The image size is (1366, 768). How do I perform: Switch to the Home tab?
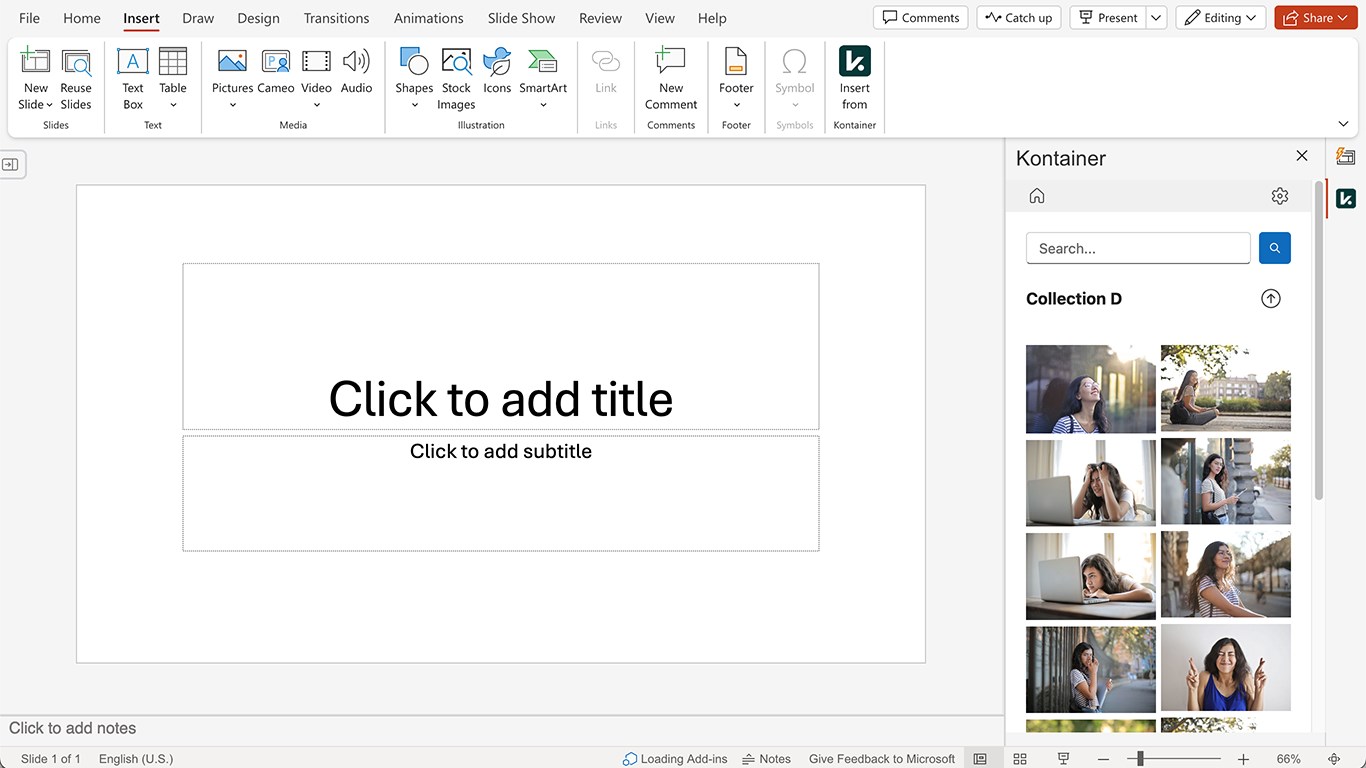[82, 18]
